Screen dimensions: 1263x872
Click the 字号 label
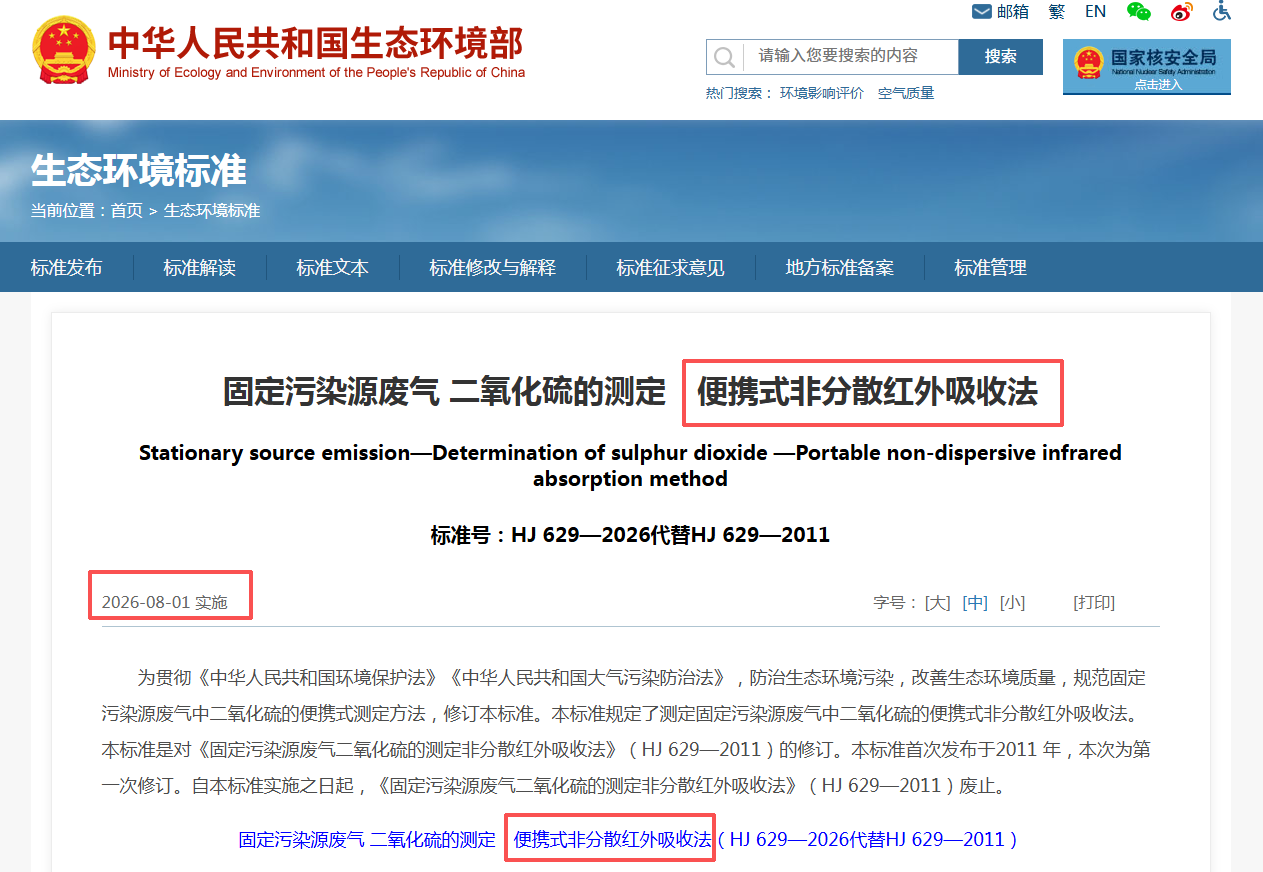tap(895, 603)
